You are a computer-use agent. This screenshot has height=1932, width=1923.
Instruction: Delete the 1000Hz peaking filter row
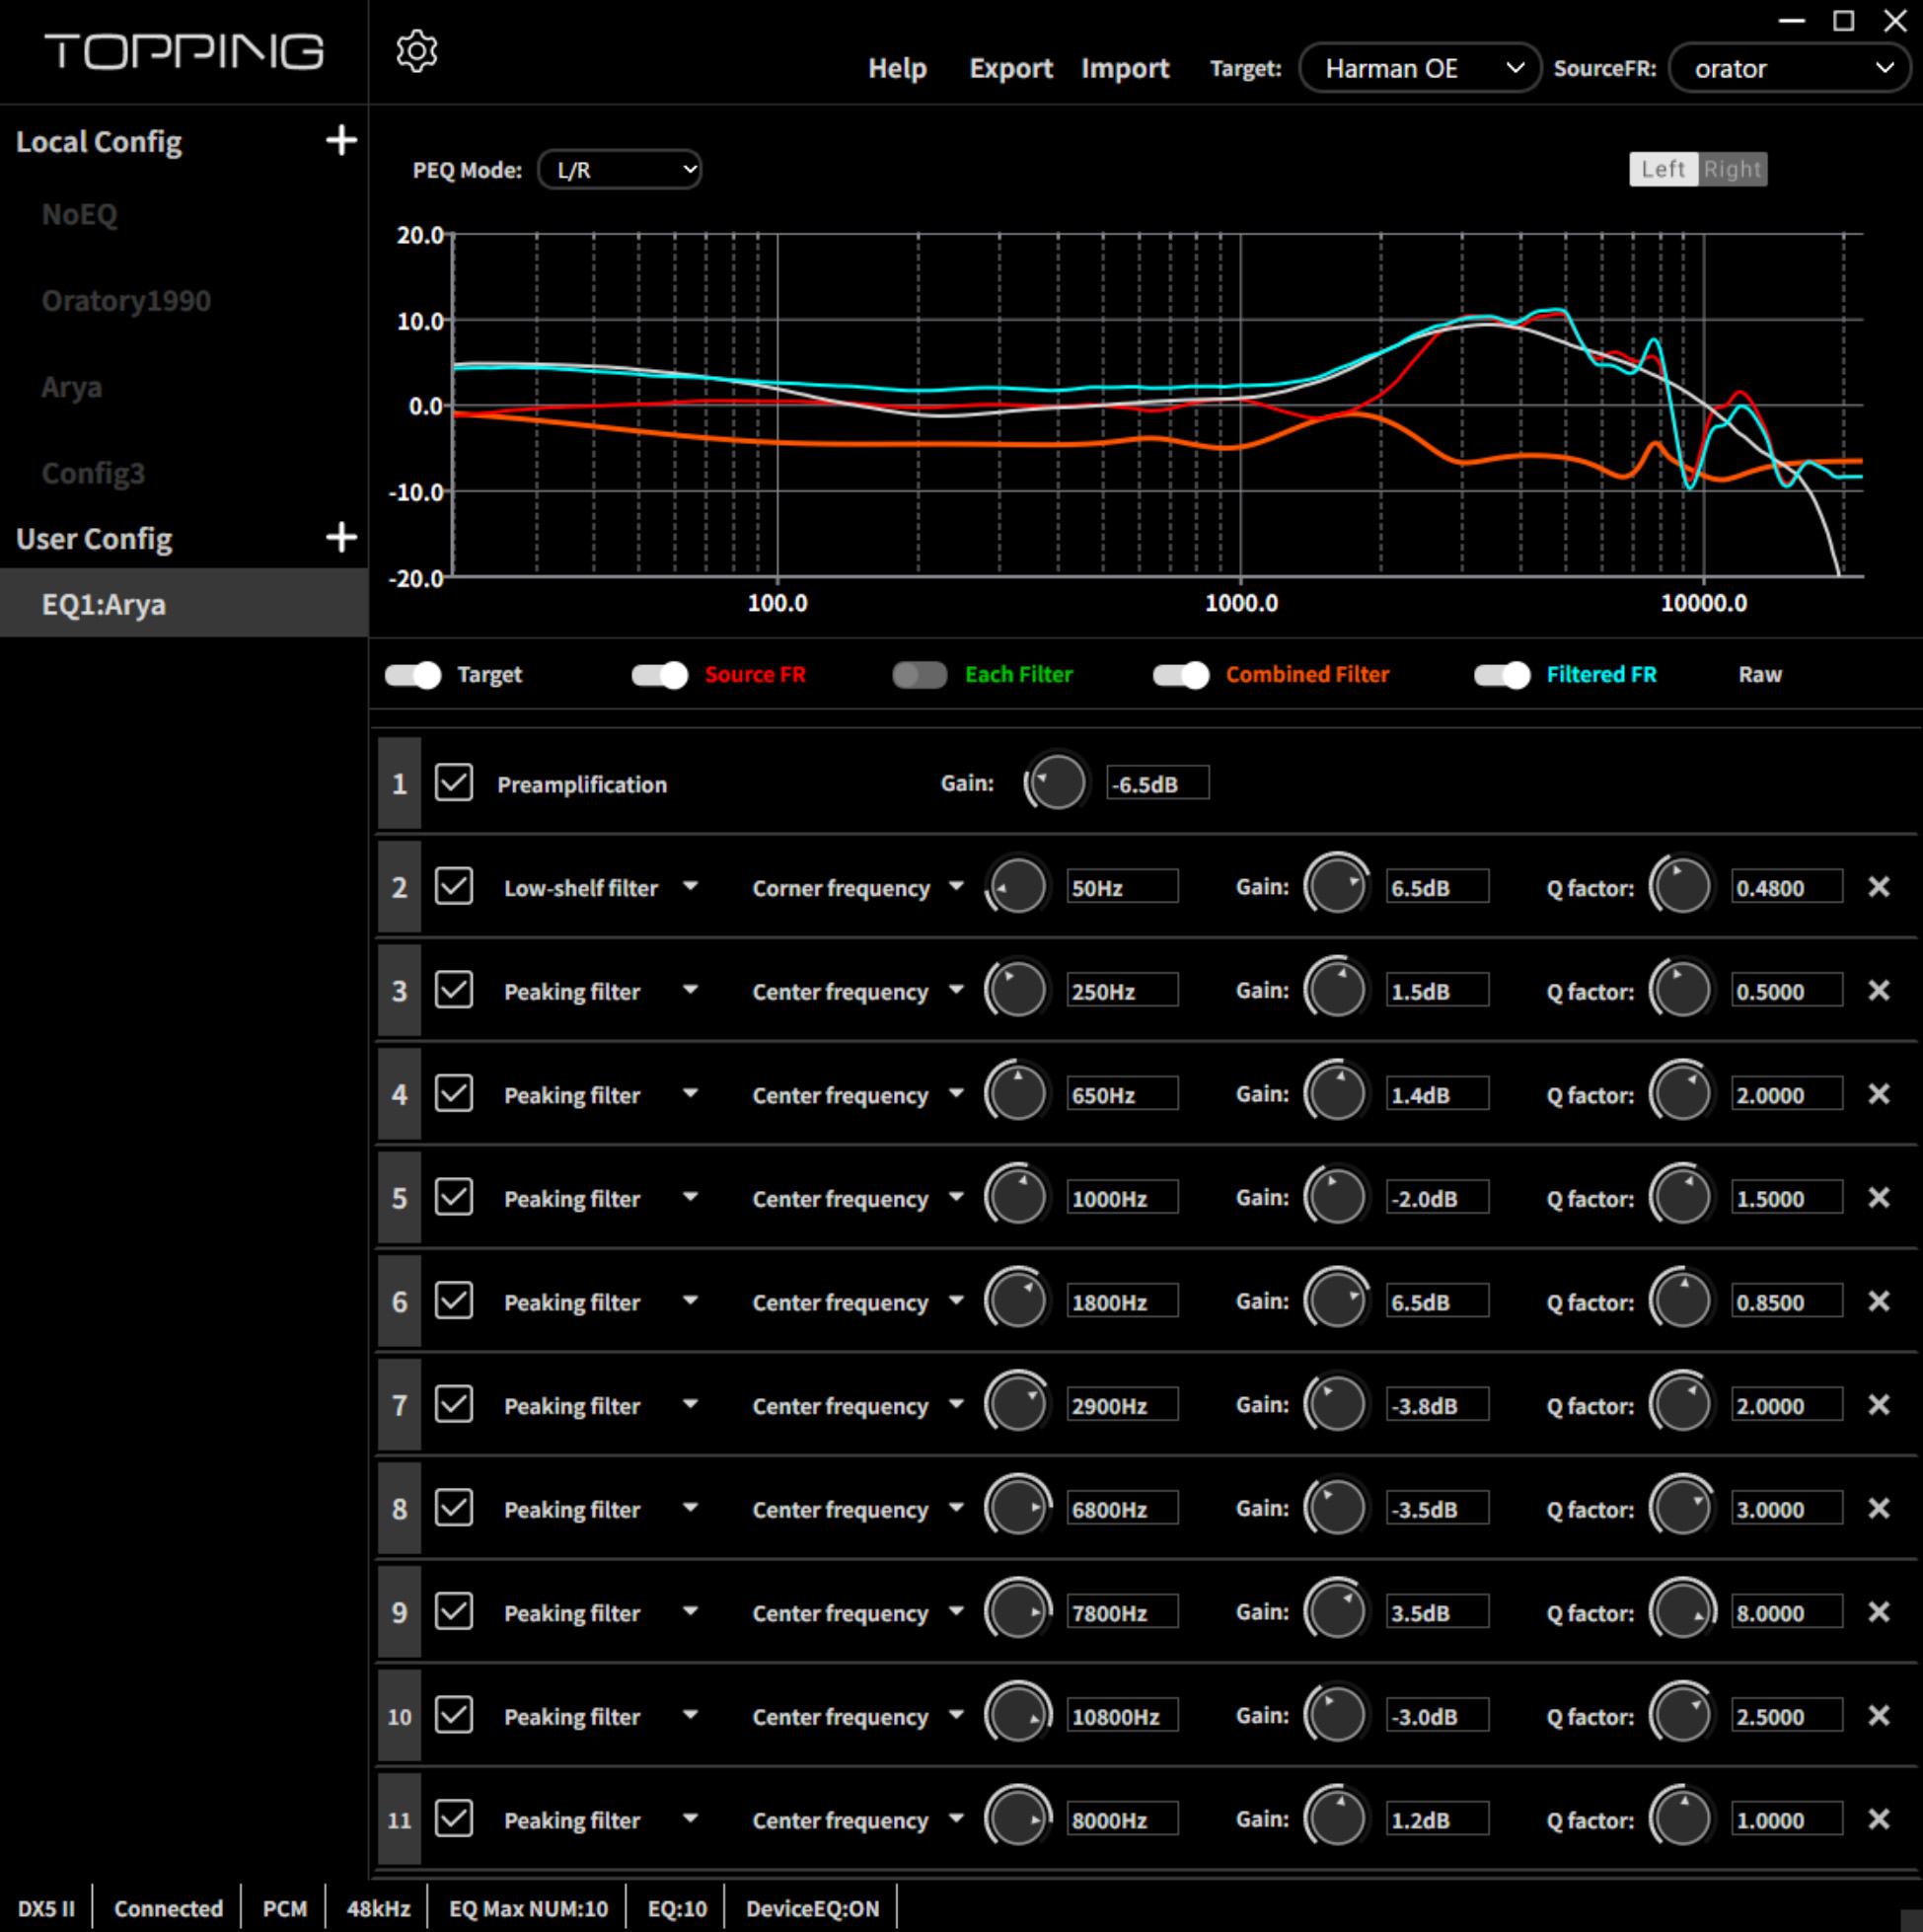[1878, 1197]
